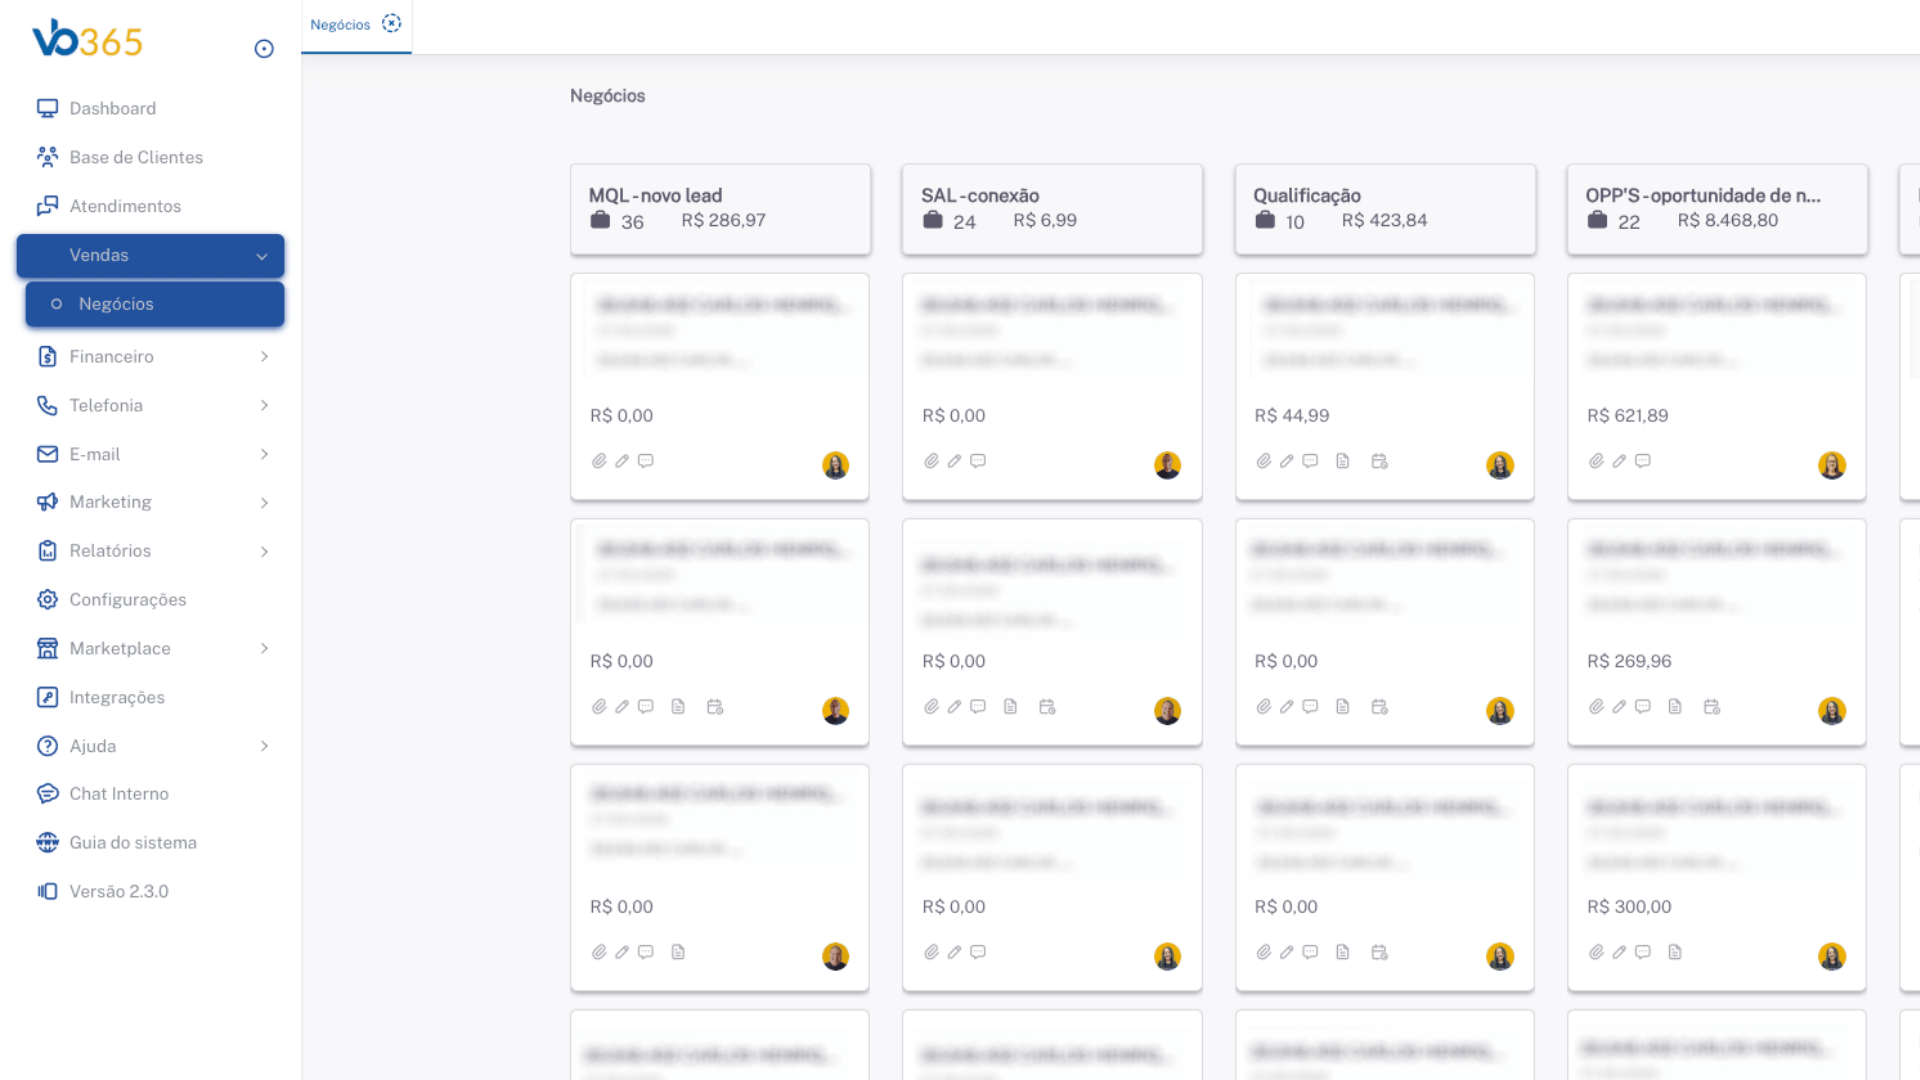Expand the Marketplace submenu arrow
Screen dimensions: 1920x1080
[264, 648]
